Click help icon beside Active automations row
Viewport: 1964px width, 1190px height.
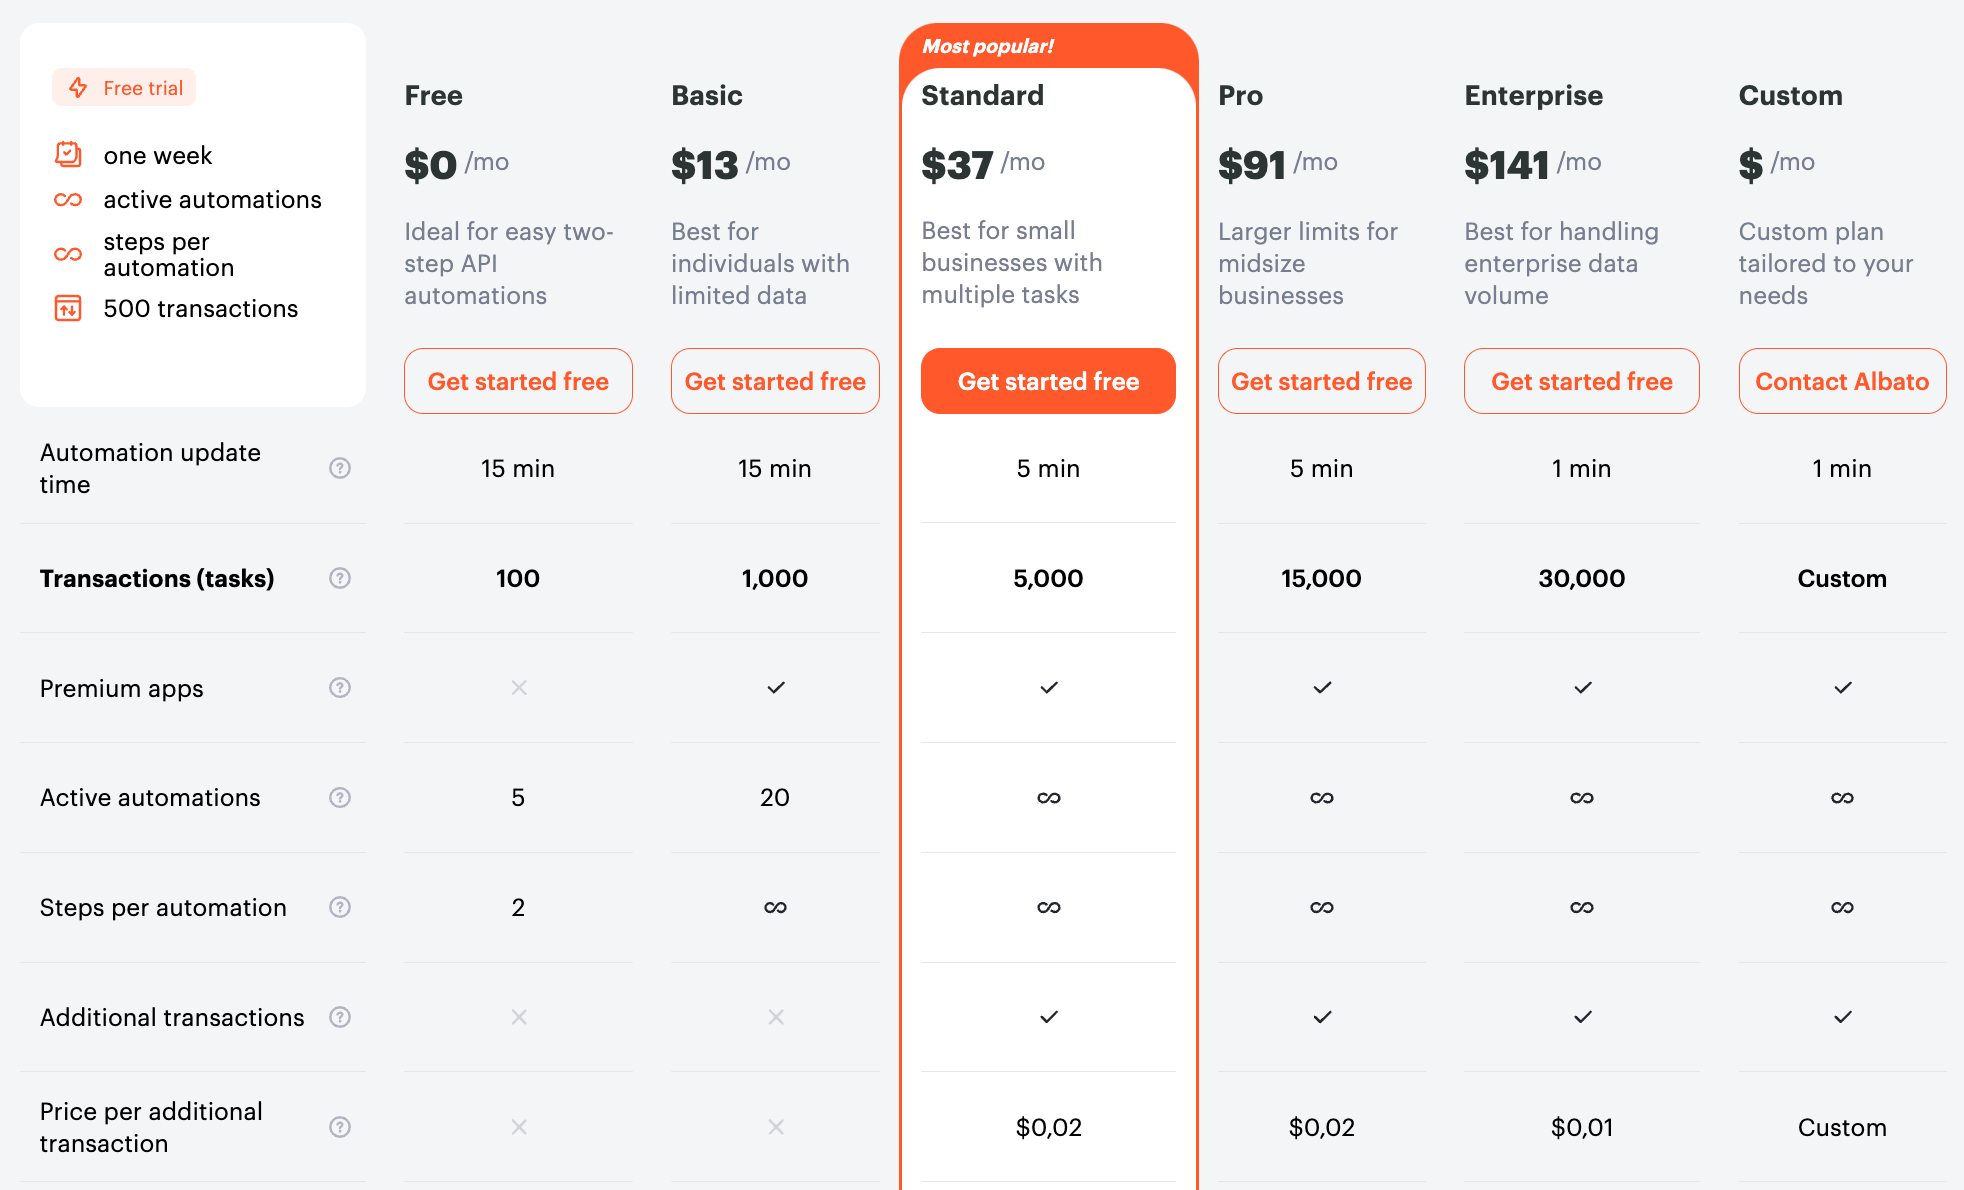coord(340,797)
